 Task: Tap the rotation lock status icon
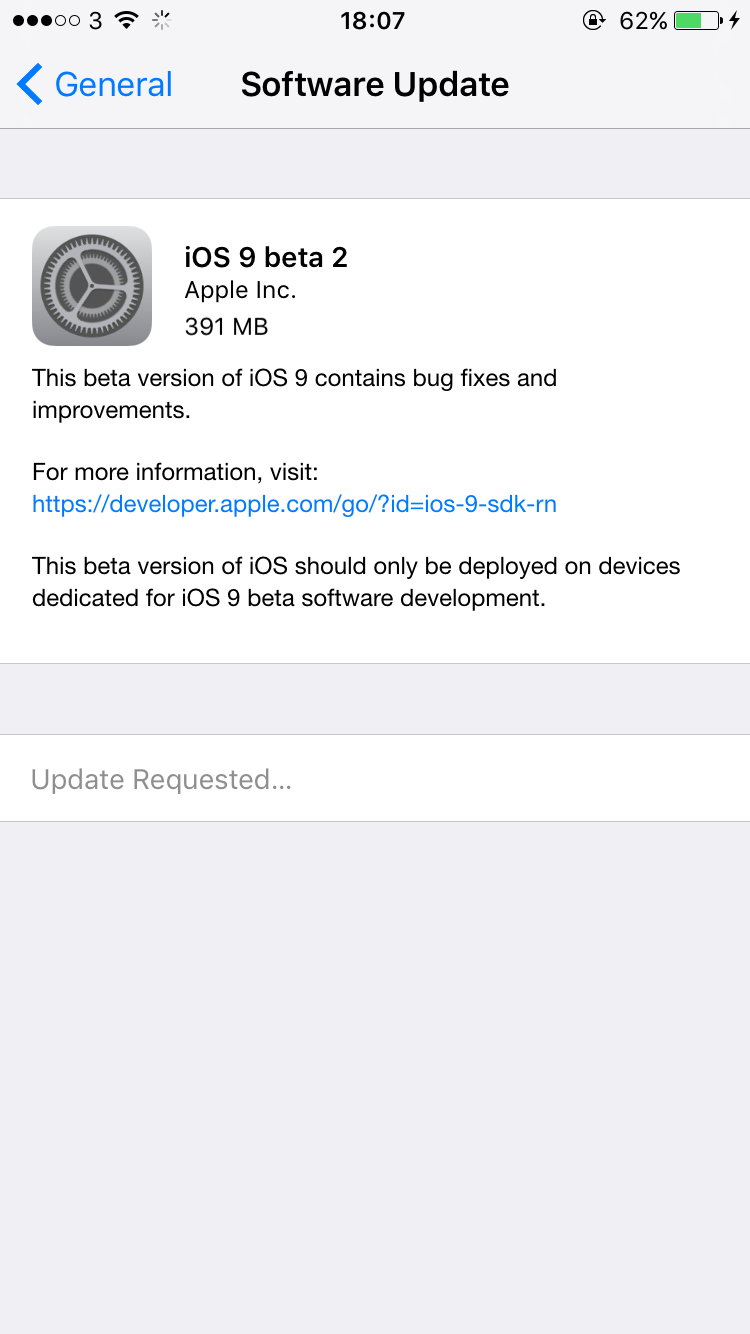coord(594,20)
